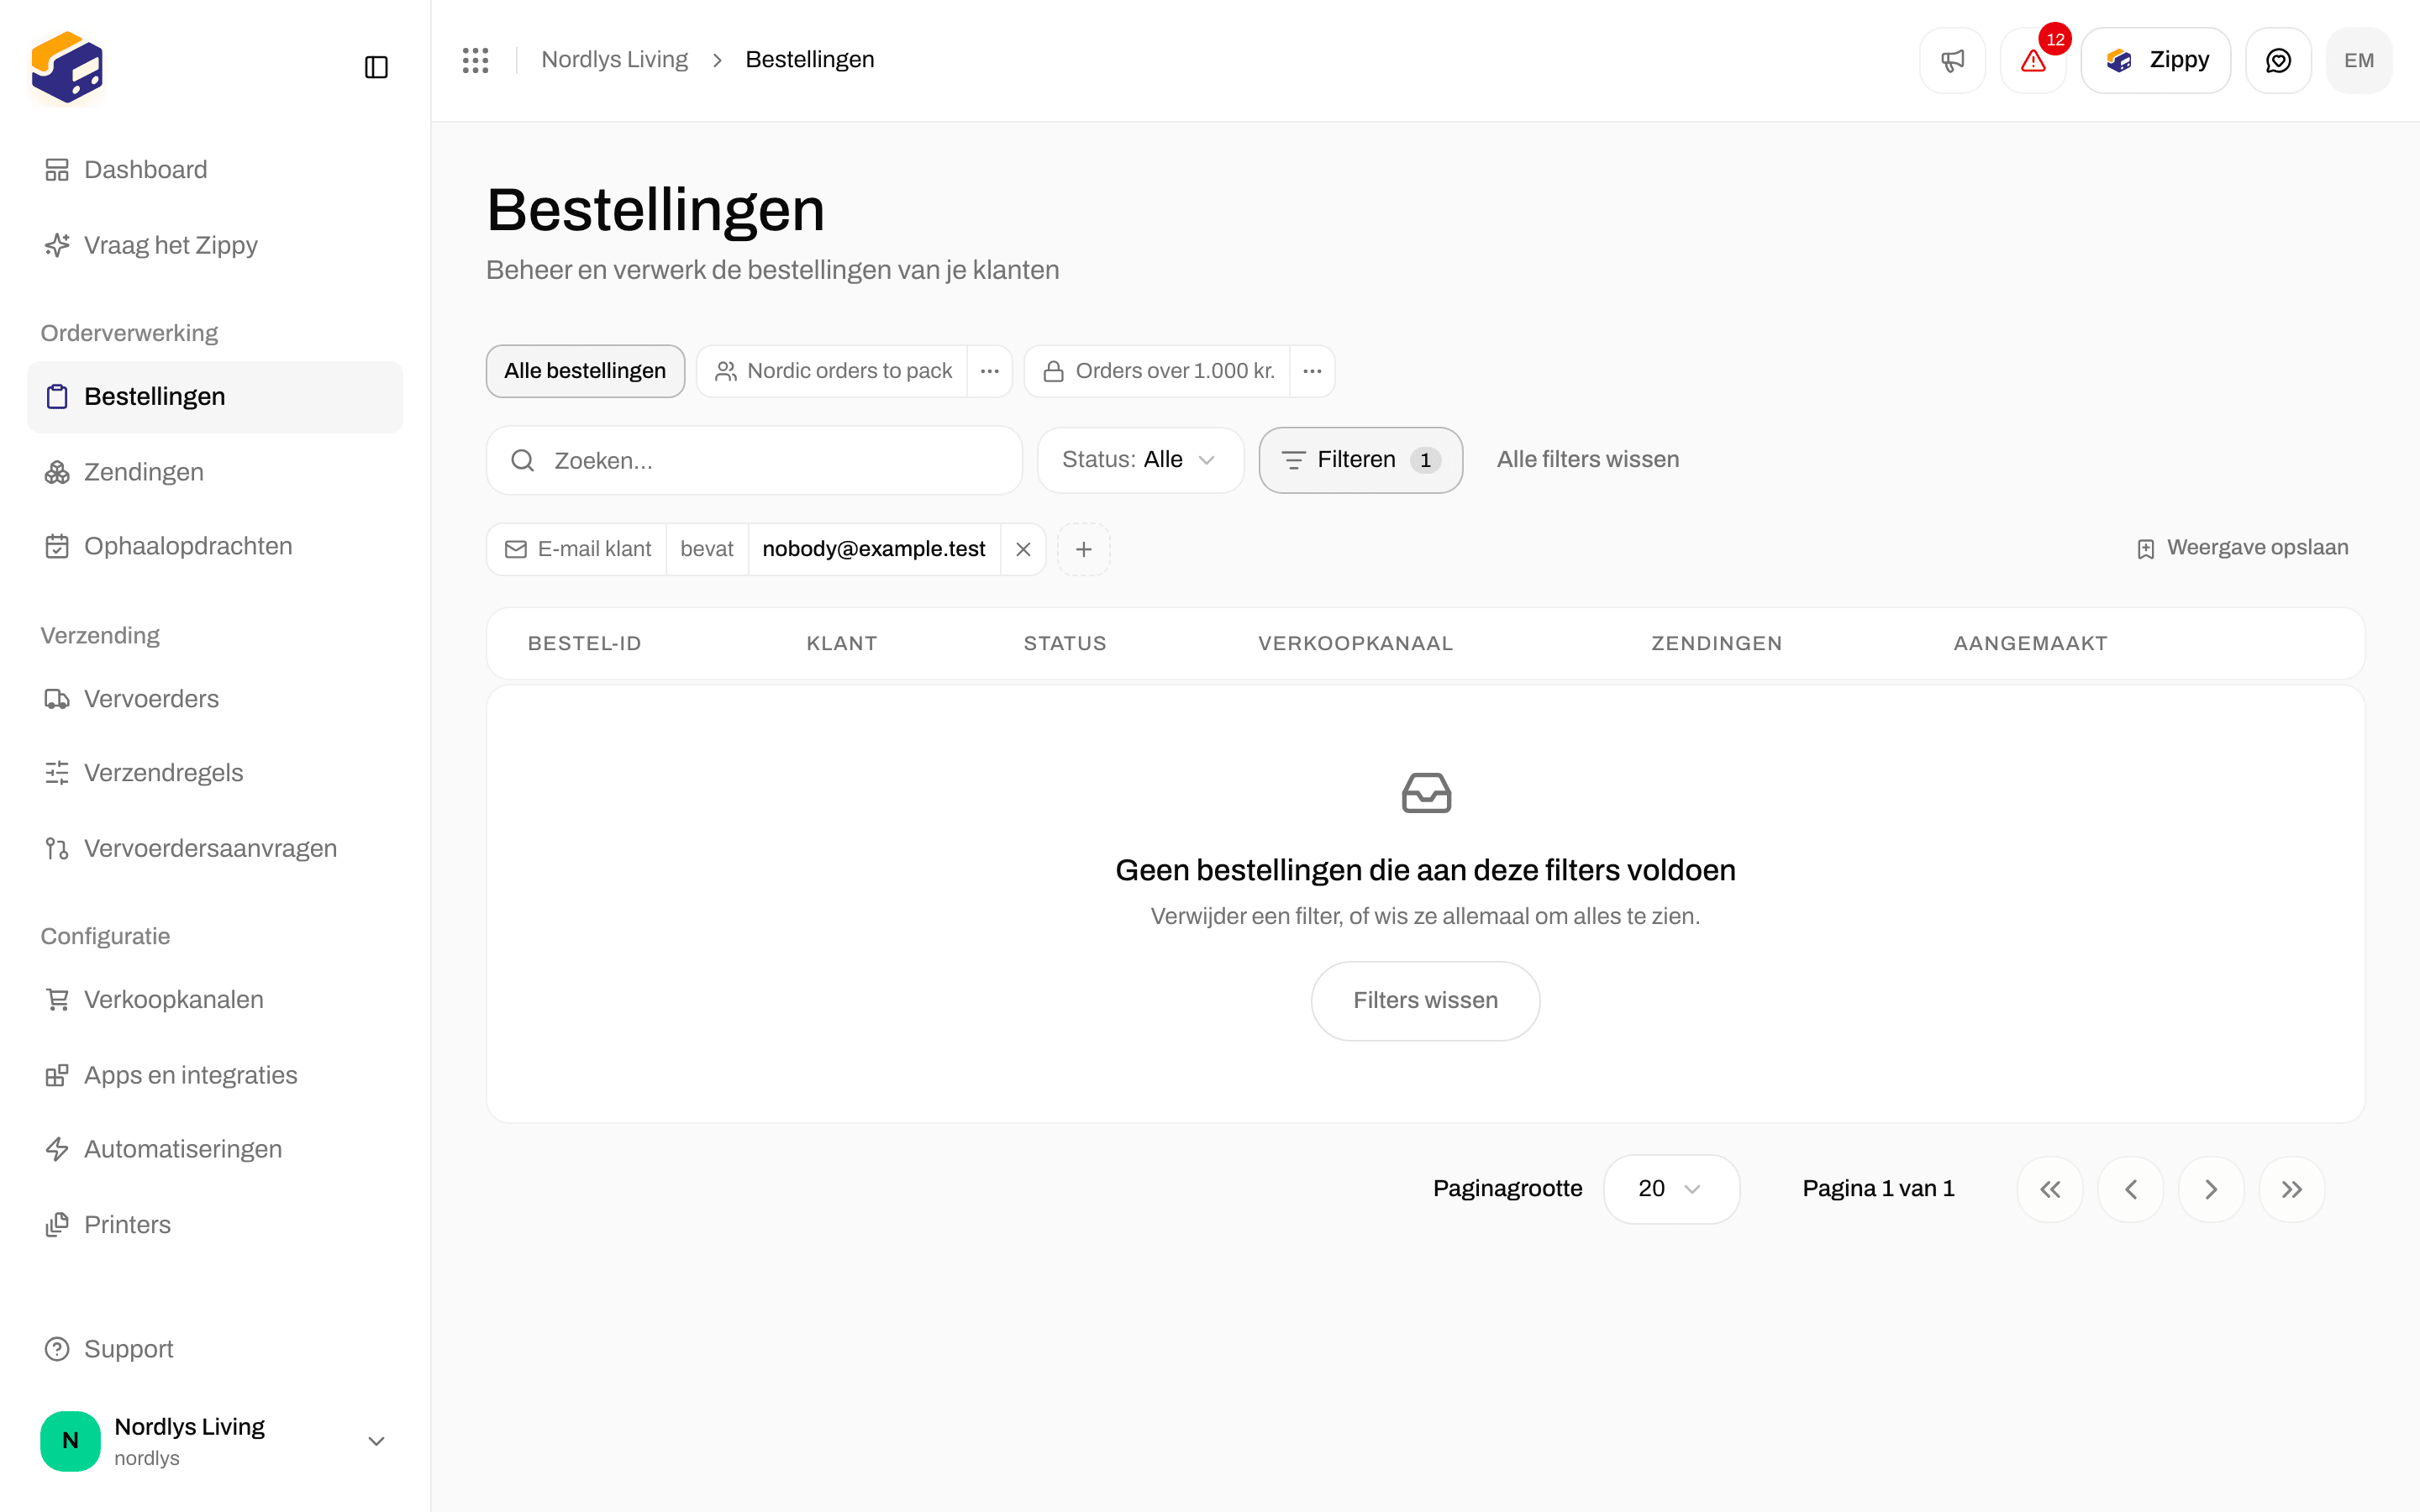2420x1512 pixels.
Task: Switch to Orders over 1.000 kr. view
Action: click(x=1157, y=371)
